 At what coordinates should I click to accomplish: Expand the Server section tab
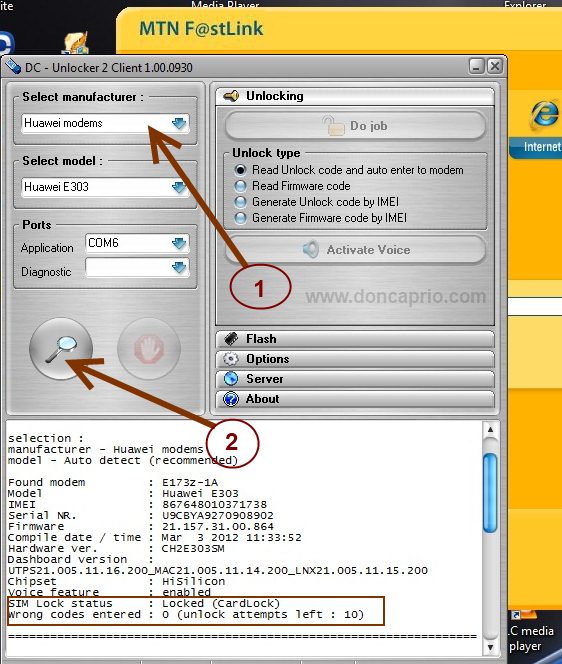tap(355, 379)
